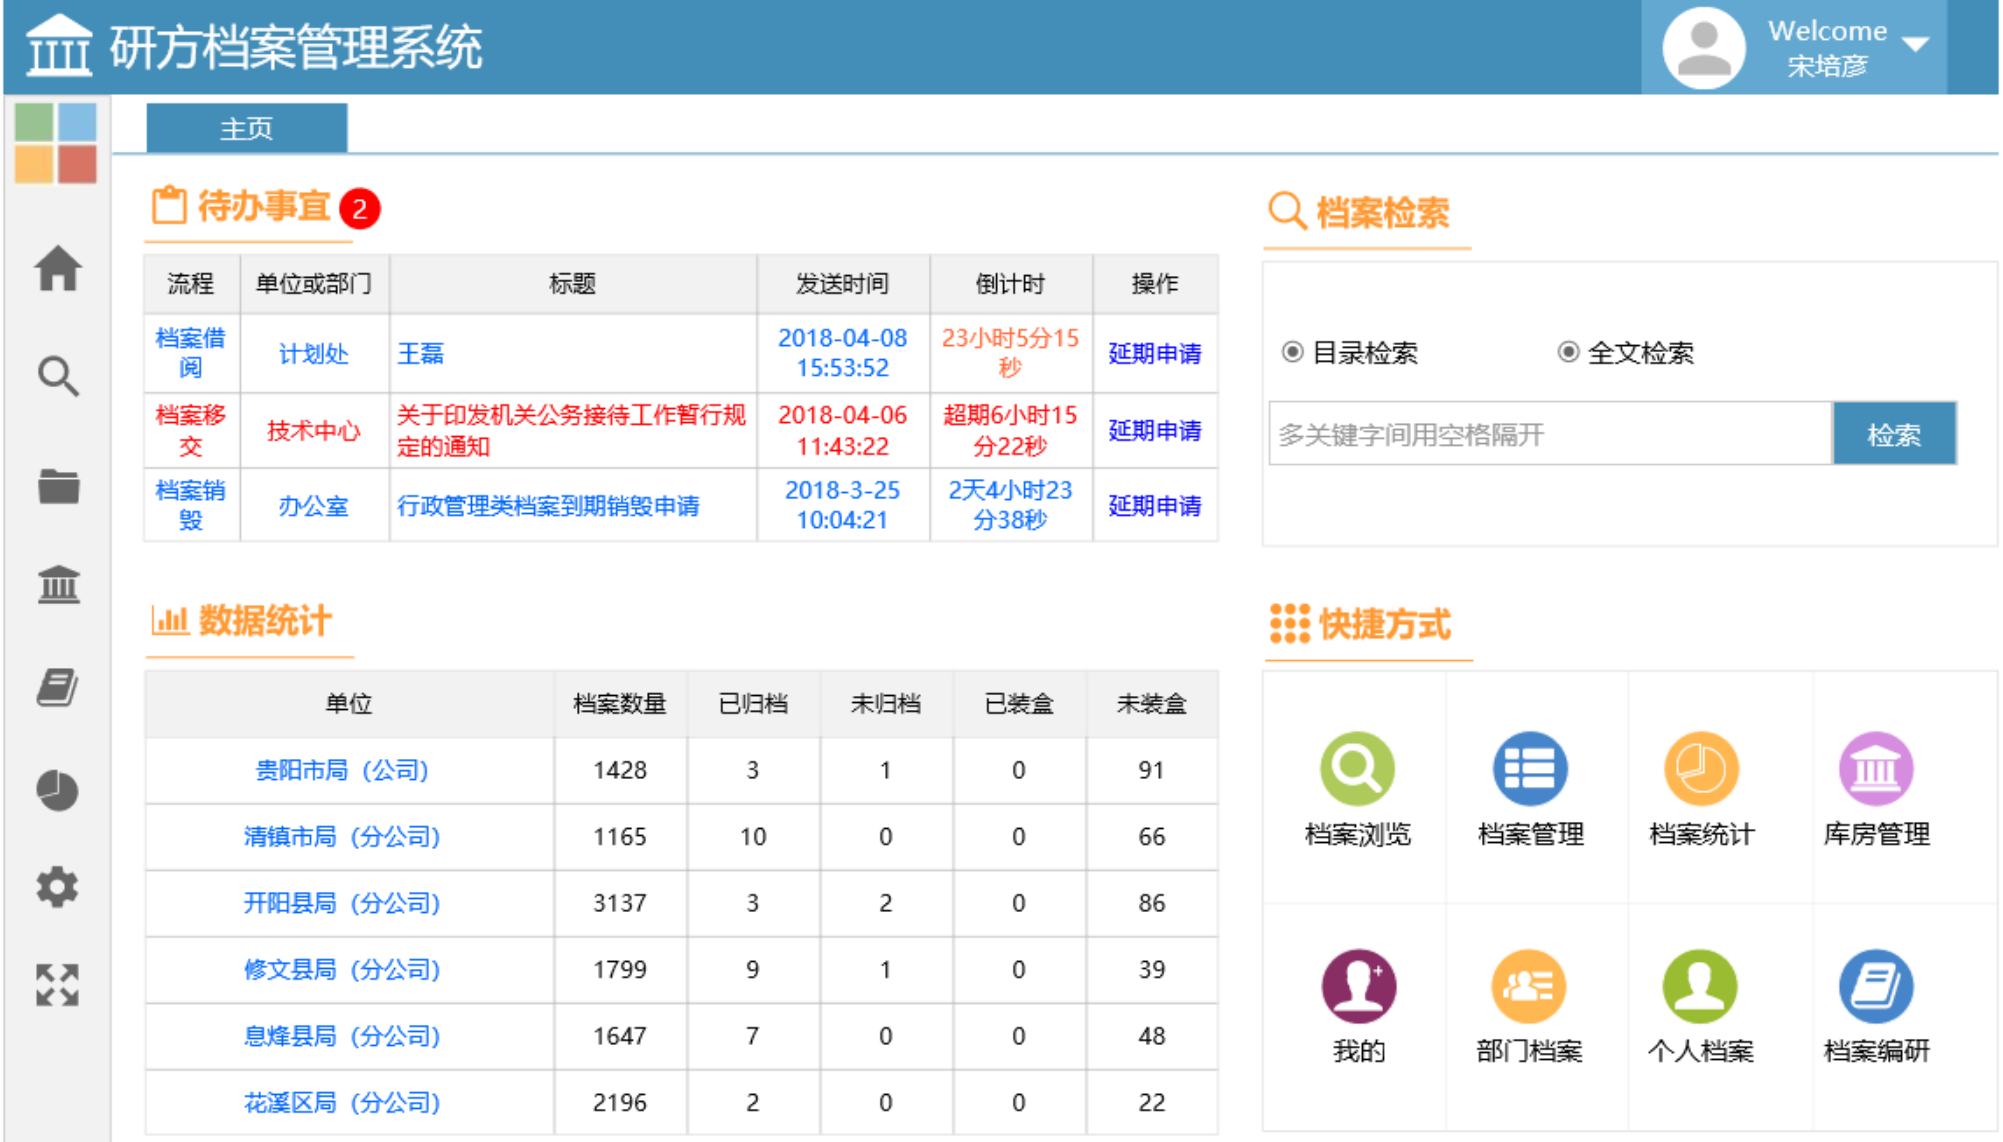The width and height of the screenshot is (2003, 1142).
Task: Click the 办公室 department cell
Action: pyautogui.click(x=313, y=506)
